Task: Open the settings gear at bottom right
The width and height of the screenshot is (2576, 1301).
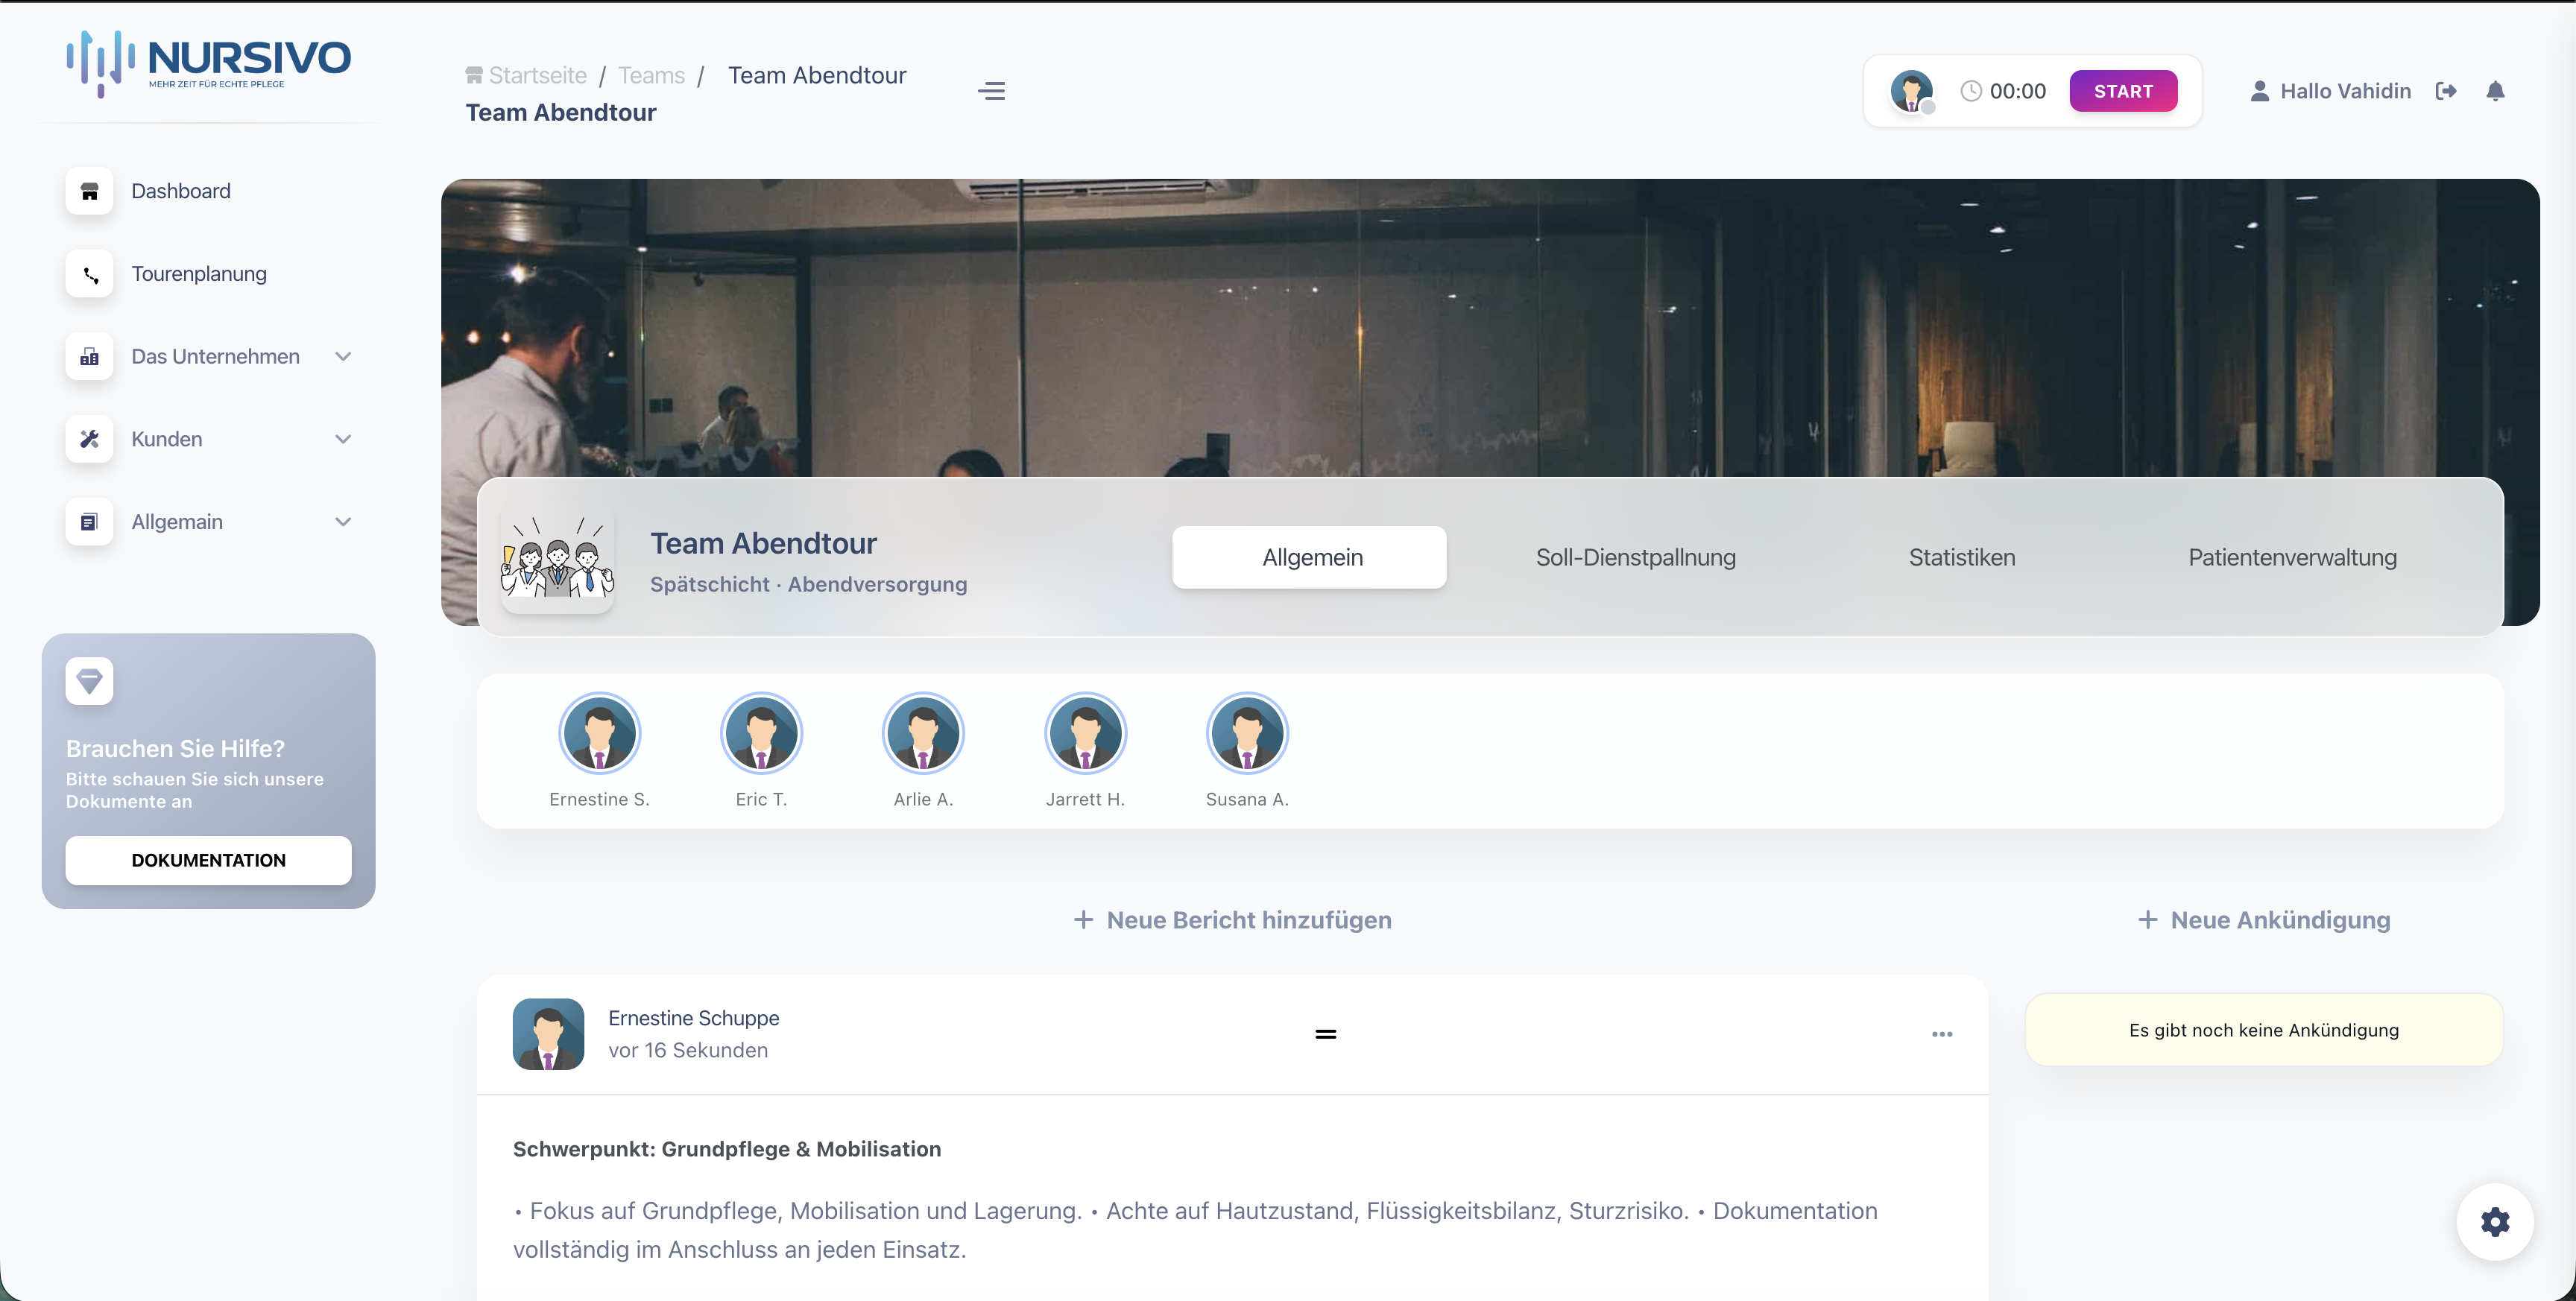Action: [2495, 1222]
